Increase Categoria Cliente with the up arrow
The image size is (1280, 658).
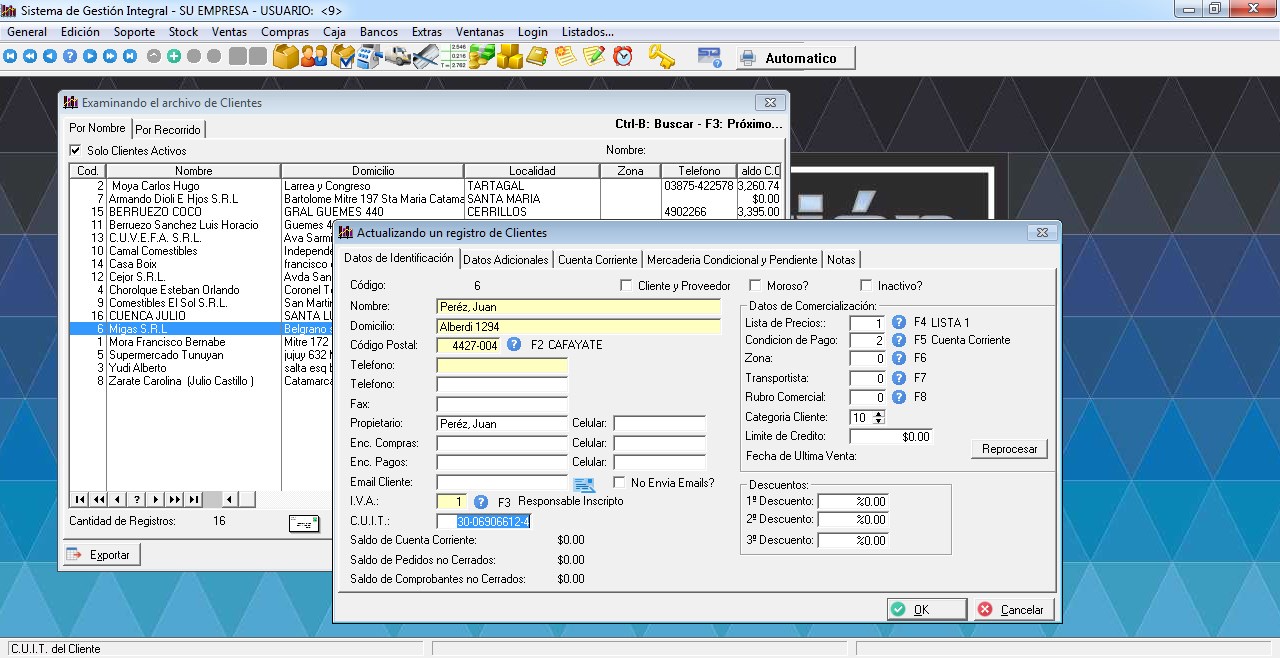[879, 413]
